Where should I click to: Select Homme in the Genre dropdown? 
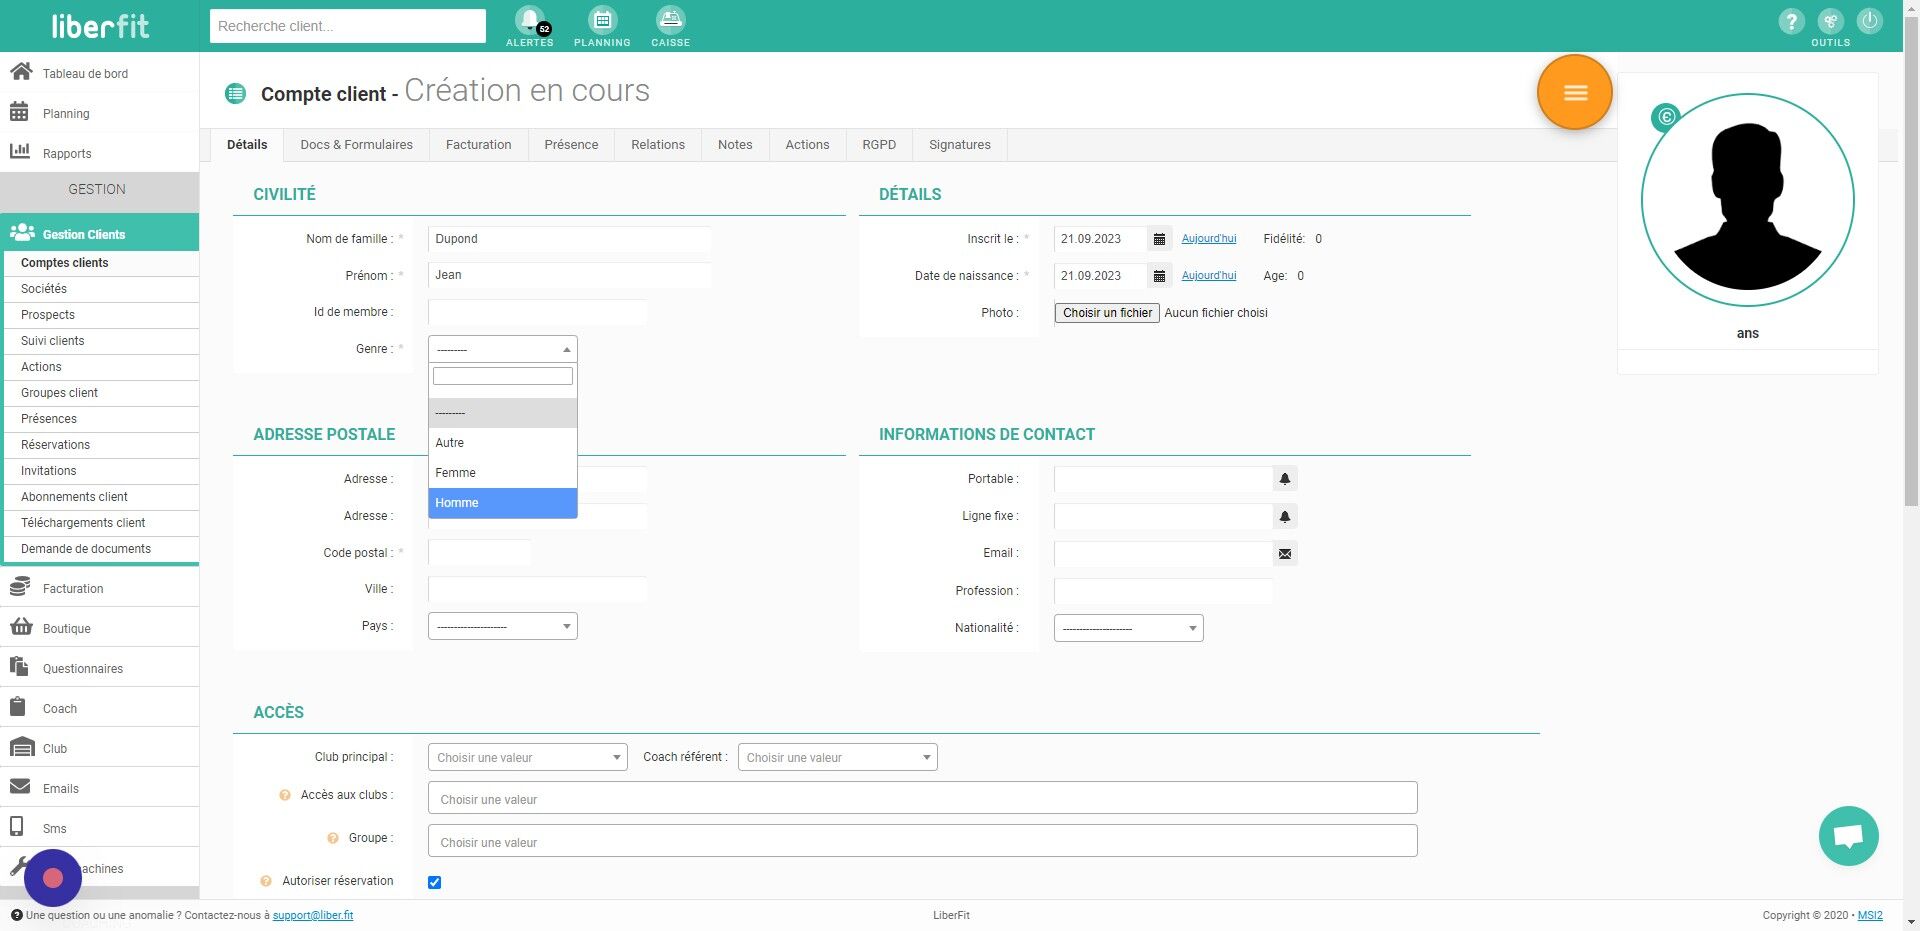click(503, 503)
